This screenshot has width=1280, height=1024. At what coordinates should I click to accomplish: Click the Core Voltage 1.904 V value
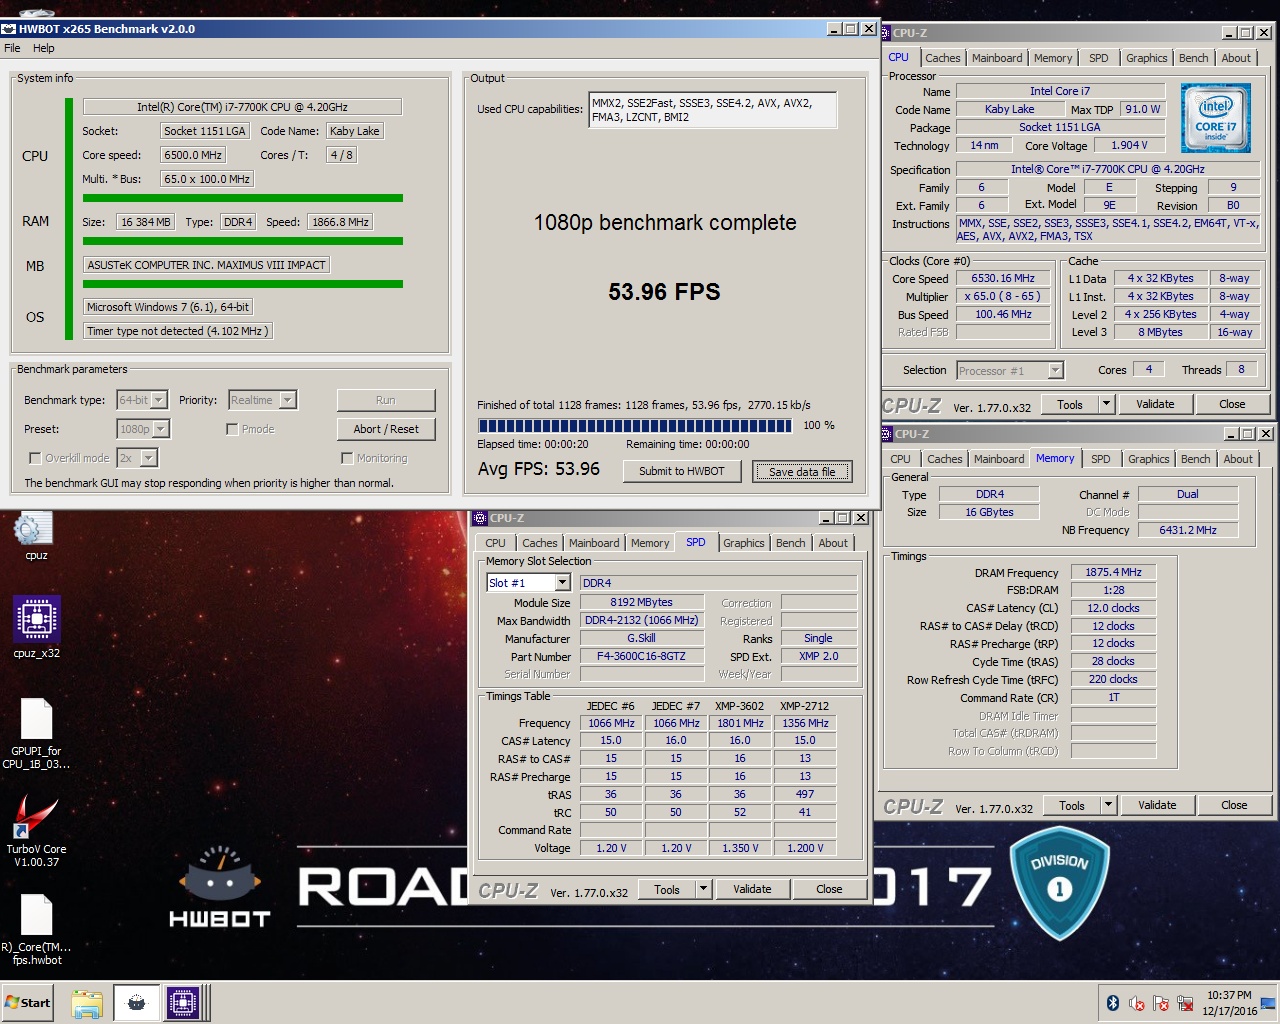point(1130,145)
